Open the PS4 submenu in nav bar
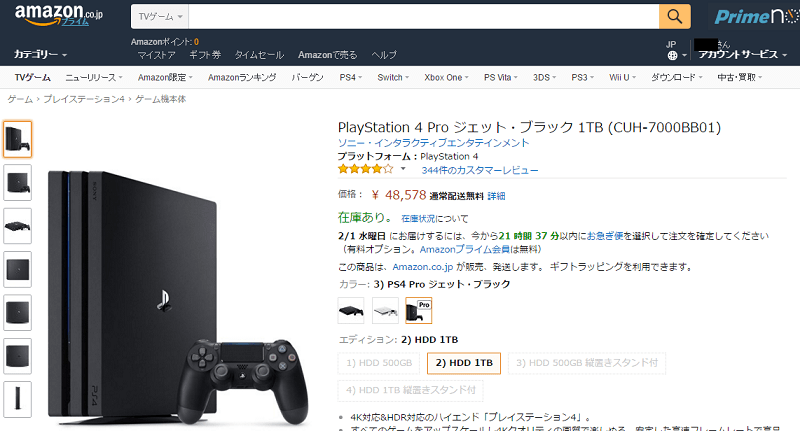The image size is (800, 431). [351, 78]
